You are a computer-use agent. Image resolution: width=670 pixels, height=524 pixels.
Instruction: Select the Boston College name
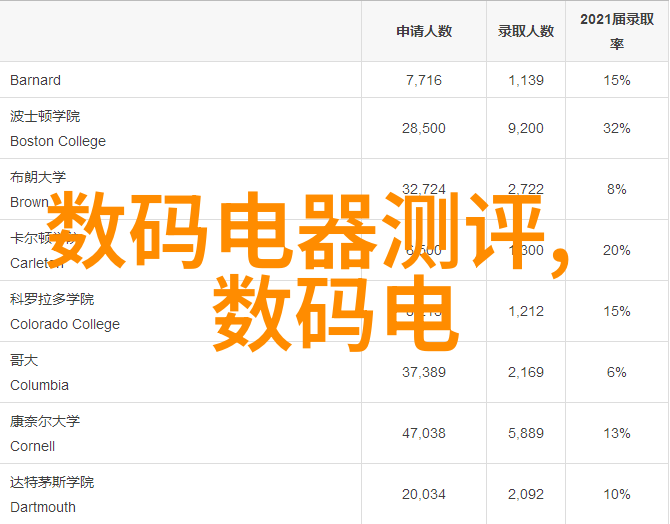click(58, 141)
